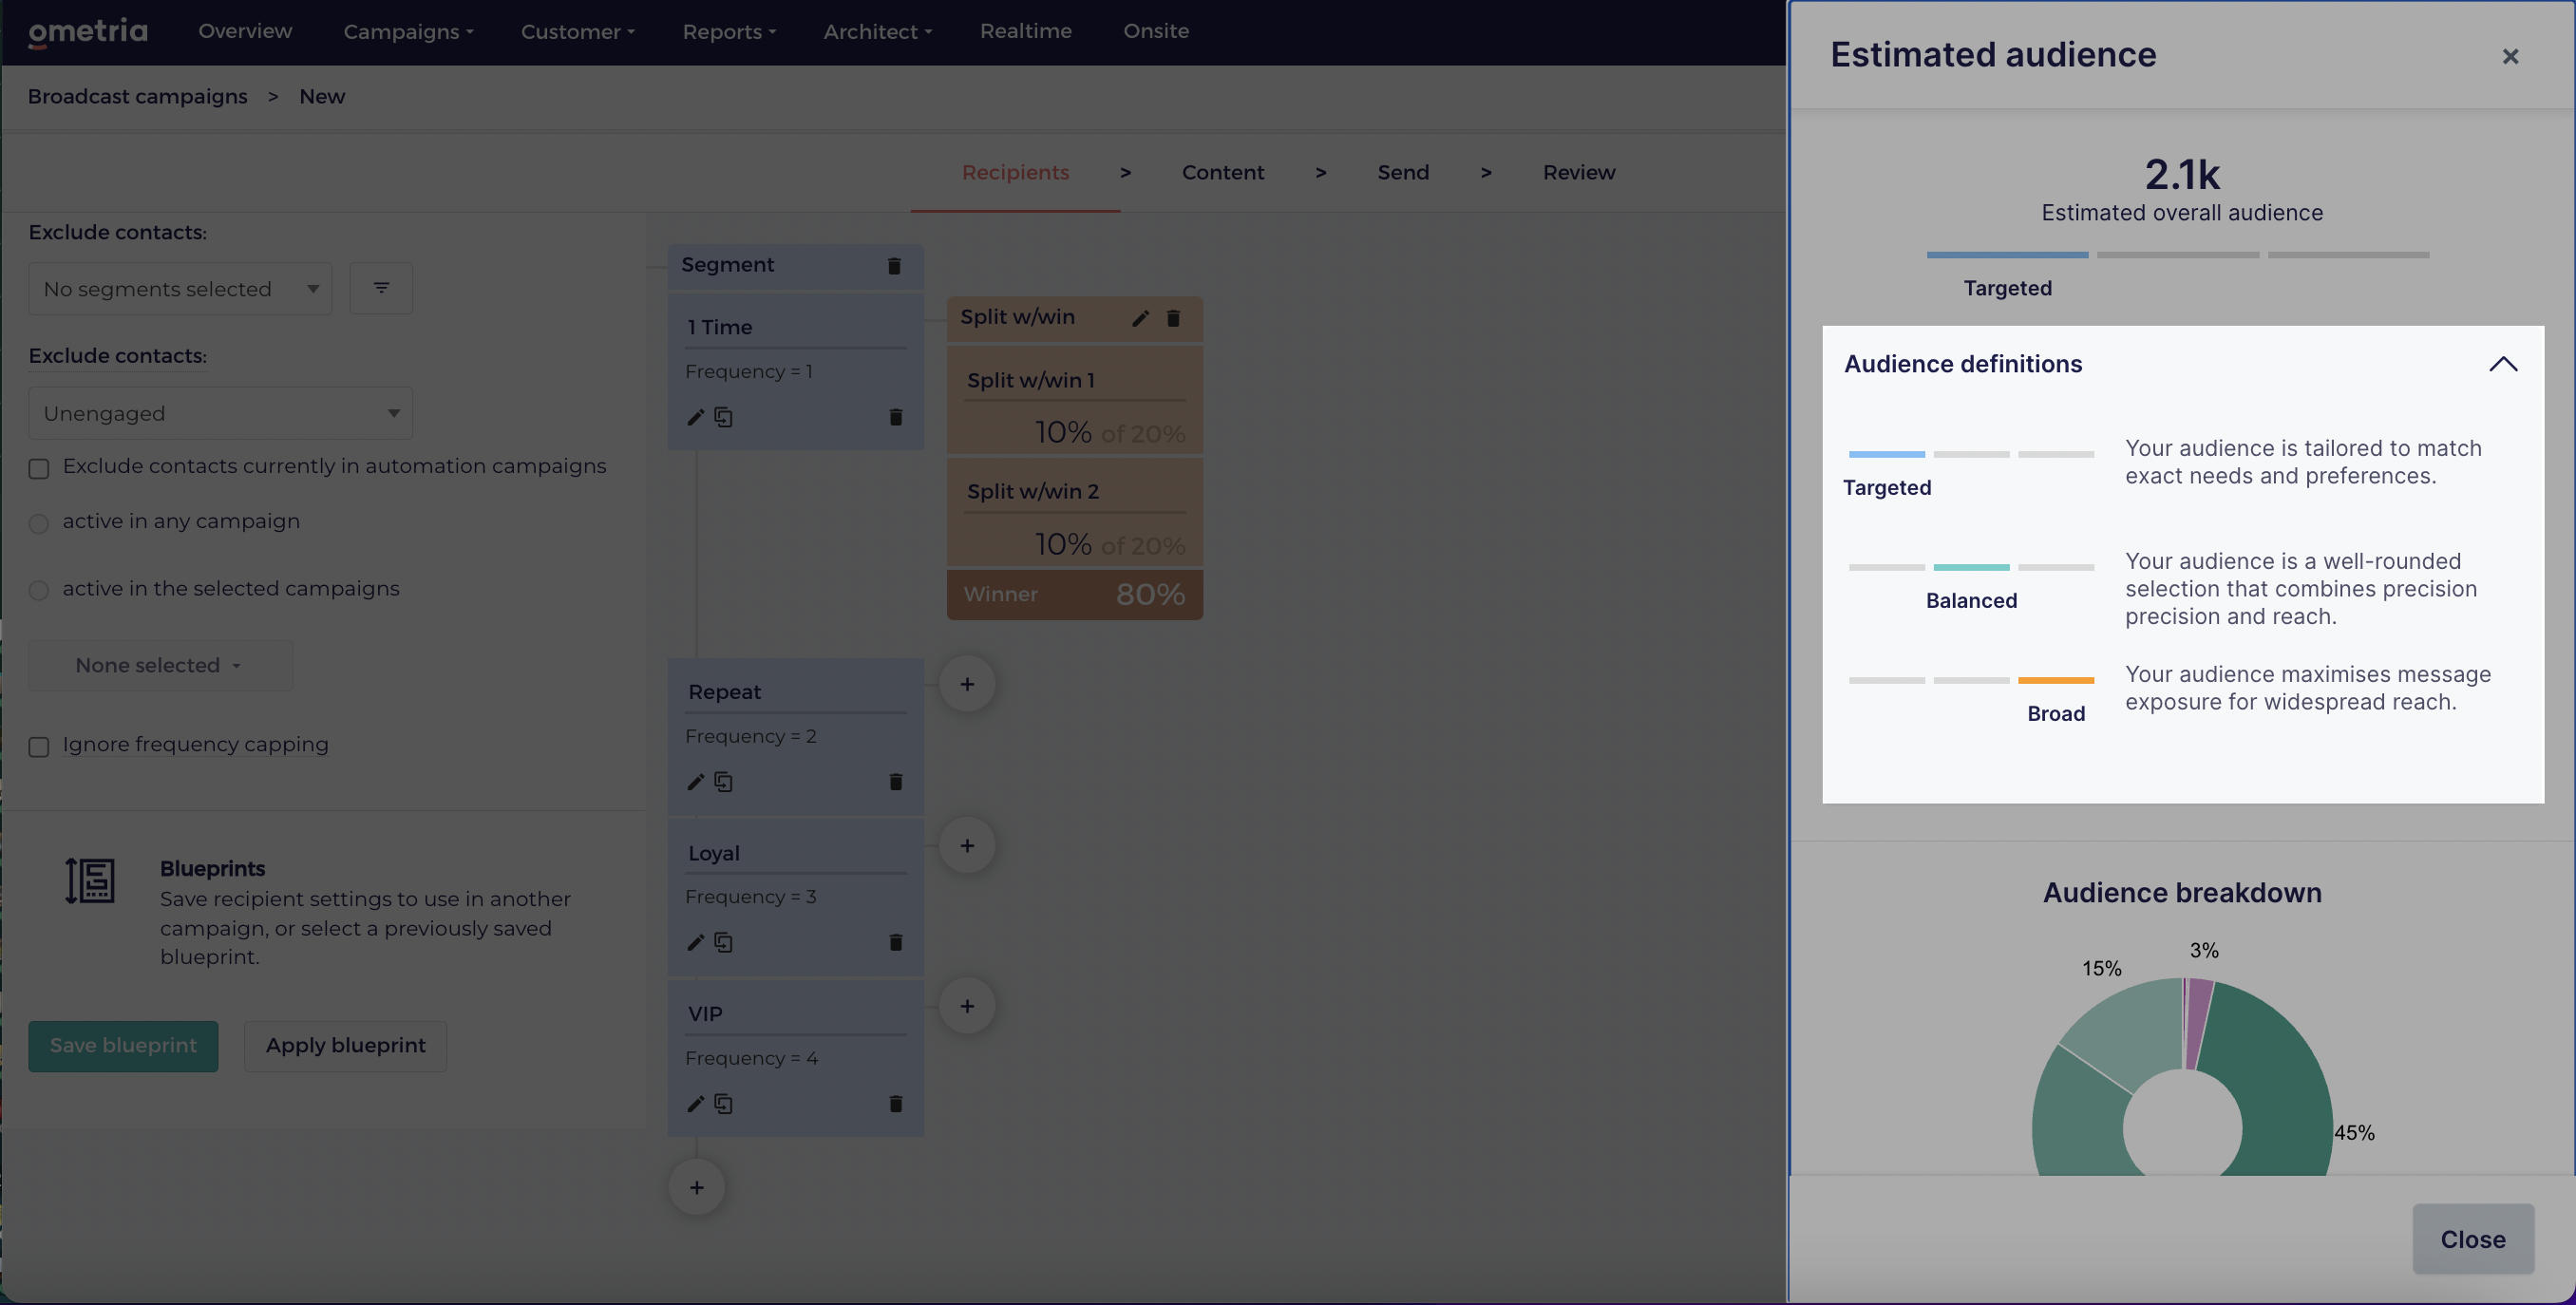2576x1305 pixels.
Task: Open the Realtime page
Action: click(1025, 31)
